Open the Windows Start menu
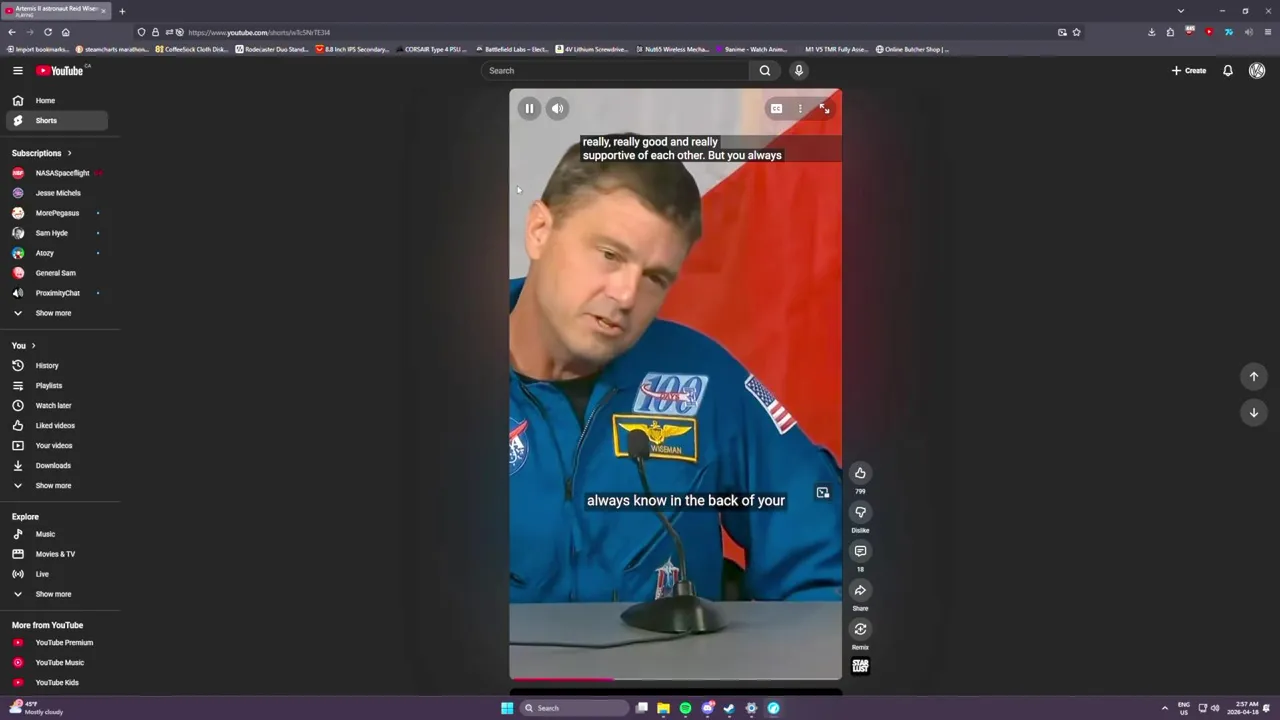The width and height of the screenshot is (1280, 720). (507, 708)
